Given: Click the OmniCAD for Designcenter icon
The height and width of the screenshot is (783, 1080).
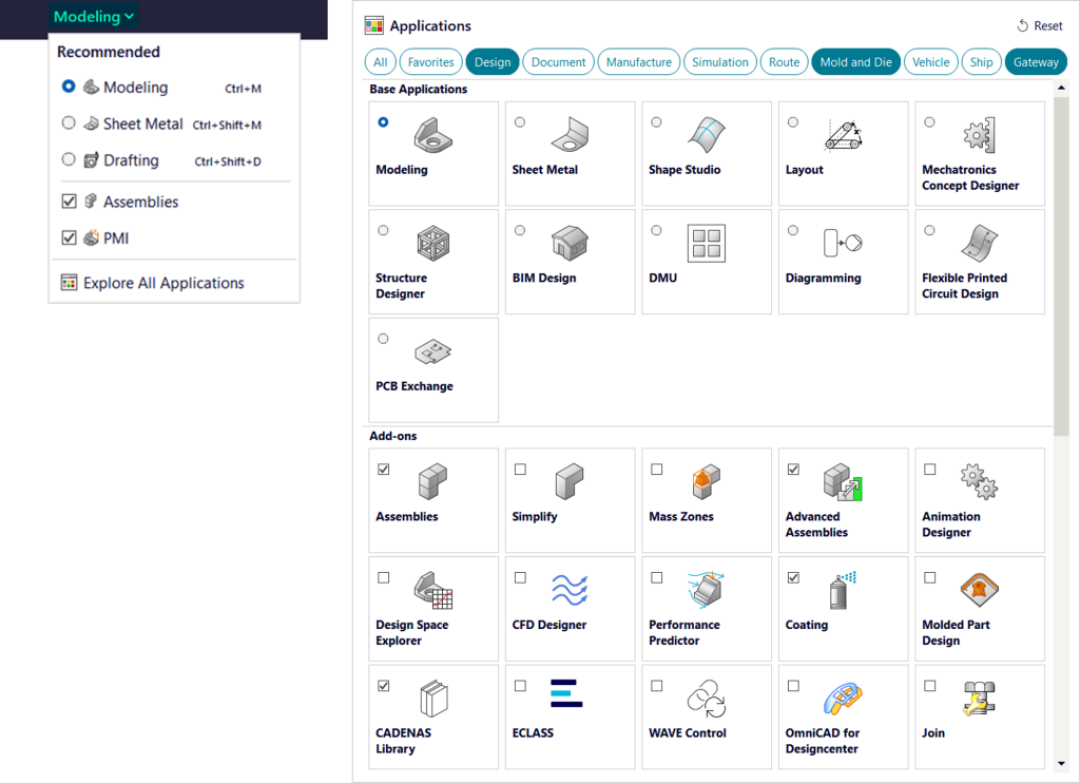Looking at the screenshot, I should click(x=843, y=698).
